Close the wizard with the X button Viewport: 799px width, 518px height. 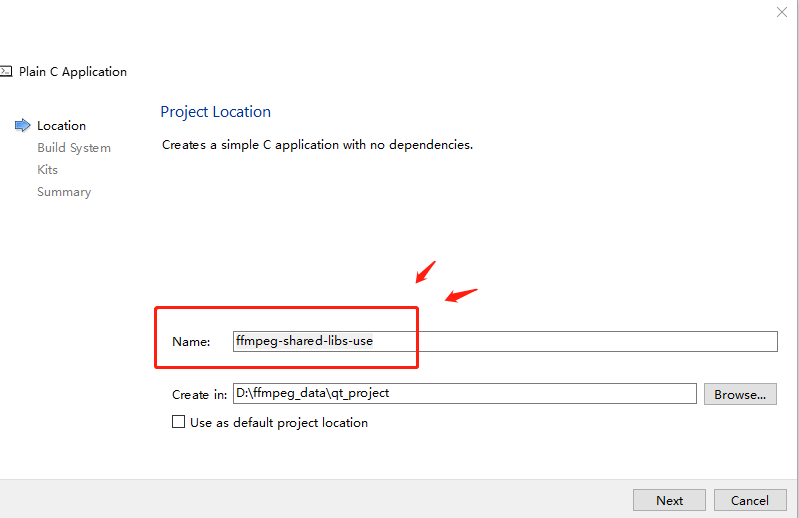click(x=782, y=12)
